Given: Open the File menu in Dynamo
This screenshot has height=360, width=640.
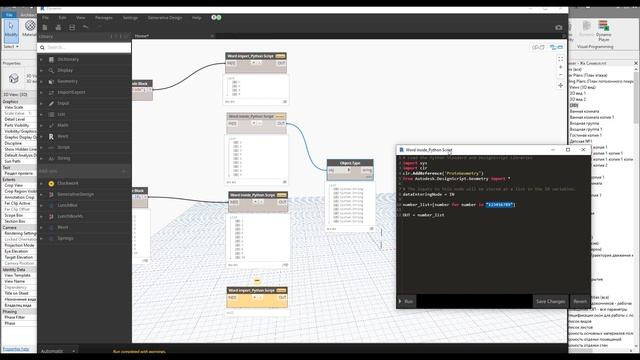Looking at the screenshot, I should (x=45, y=18).
